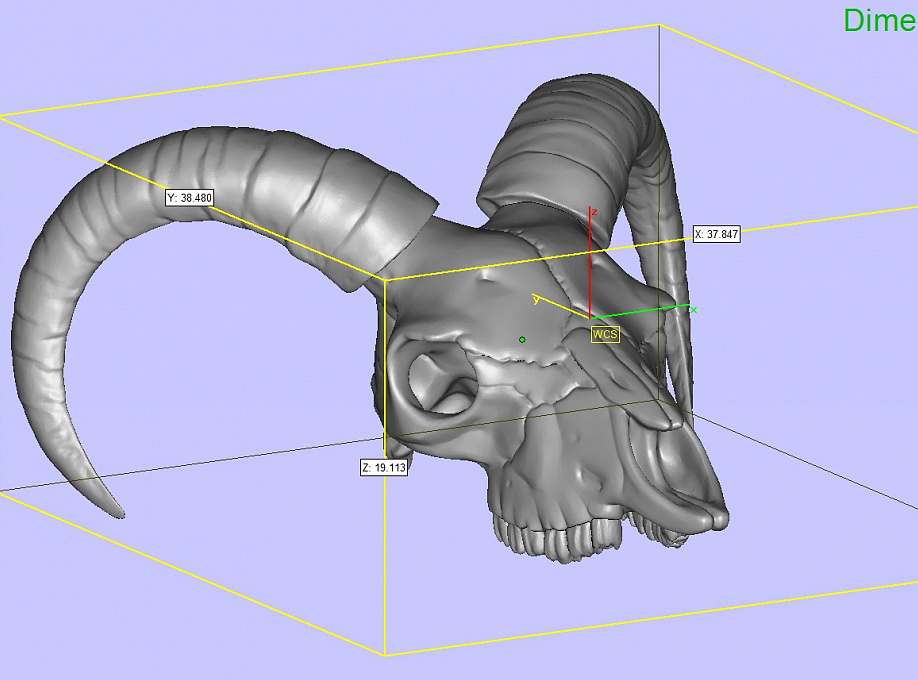Click the Y: 38.480 dimension label

(x=189, y=198)
